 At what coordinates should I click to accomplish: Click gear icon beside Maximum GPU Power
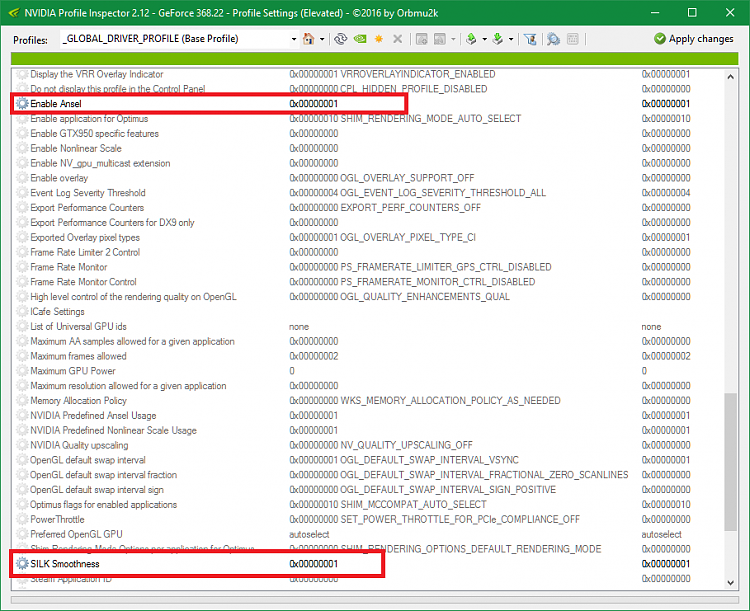(22, 371)
